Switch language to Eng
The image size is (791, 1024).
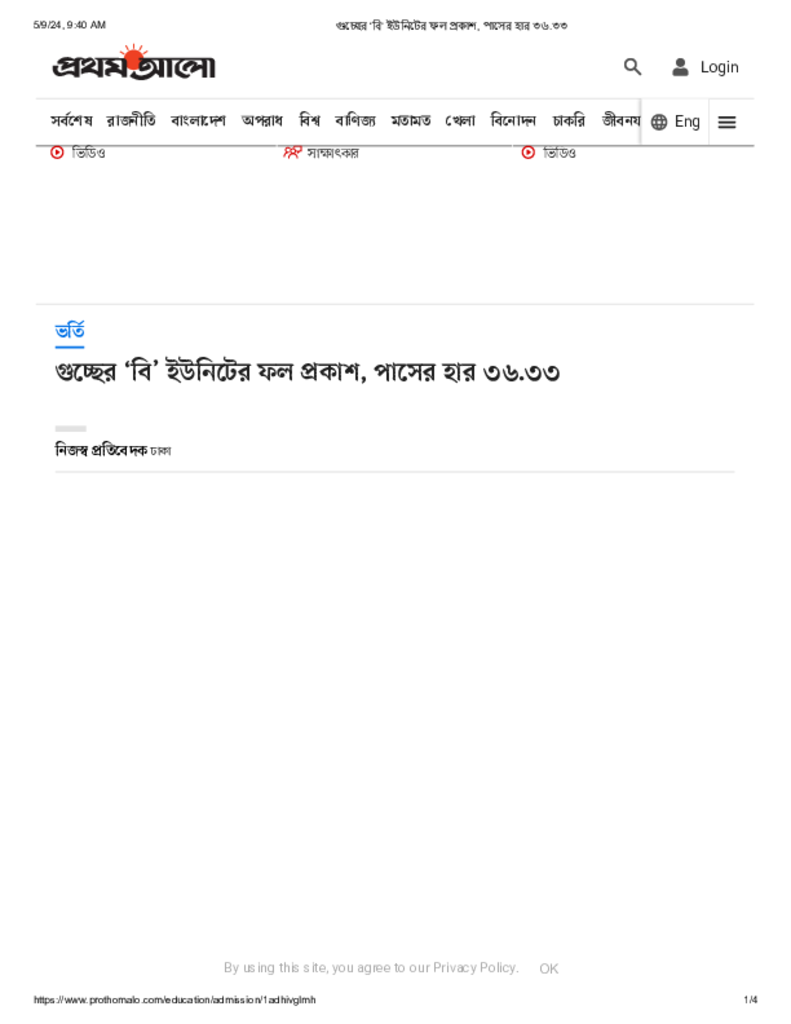click(x=687, y=122)
